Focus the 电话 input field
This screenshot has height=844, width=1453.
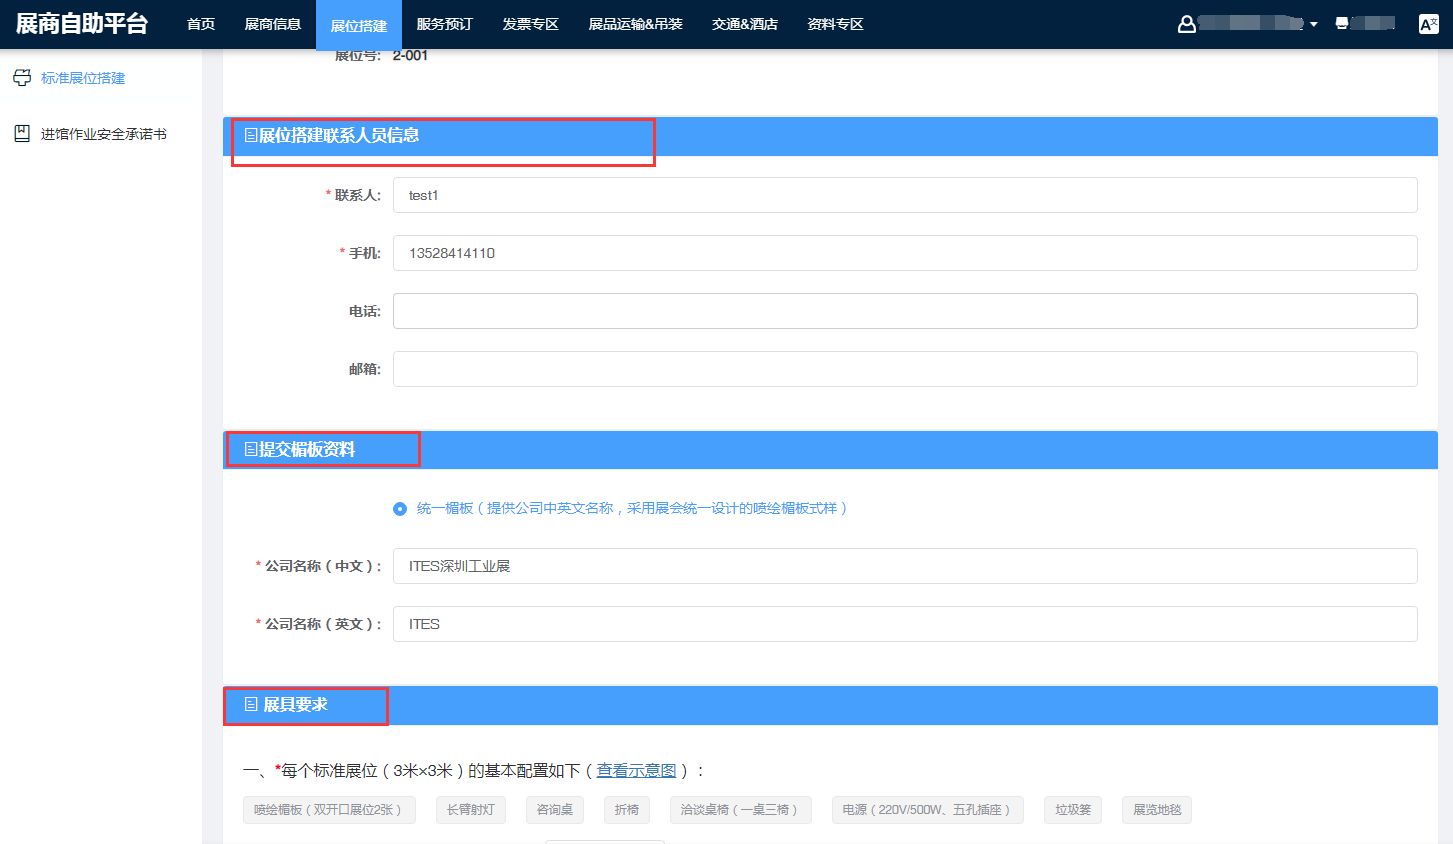coord(904,311)
